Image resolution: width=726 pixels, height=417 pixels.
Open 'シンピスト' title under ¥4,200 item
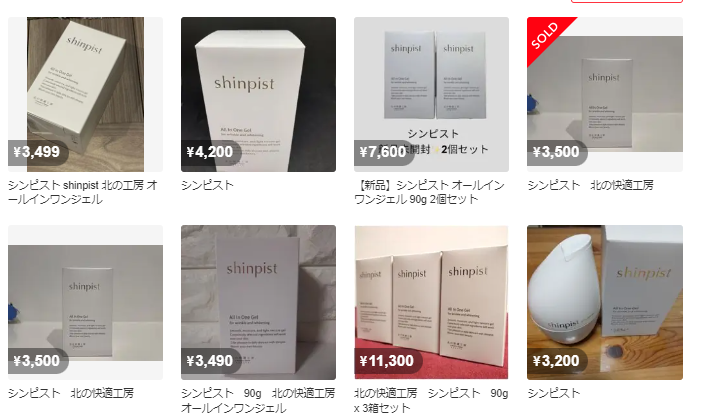[x=207, y=185]
